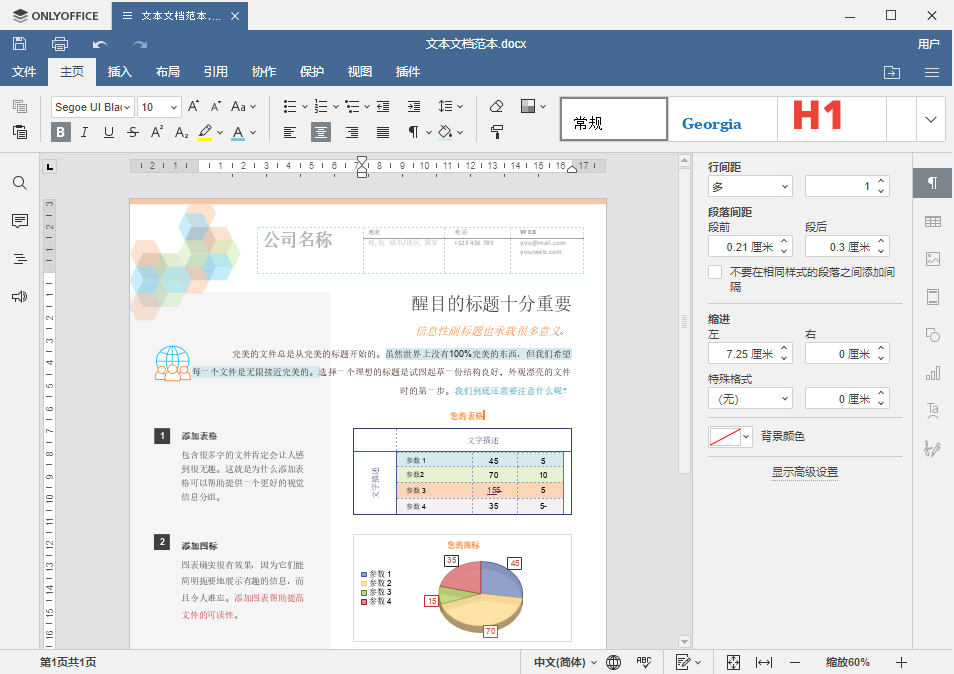954x674 pixels.
Task: Select the Georgia style
Action: pos(723,119)
